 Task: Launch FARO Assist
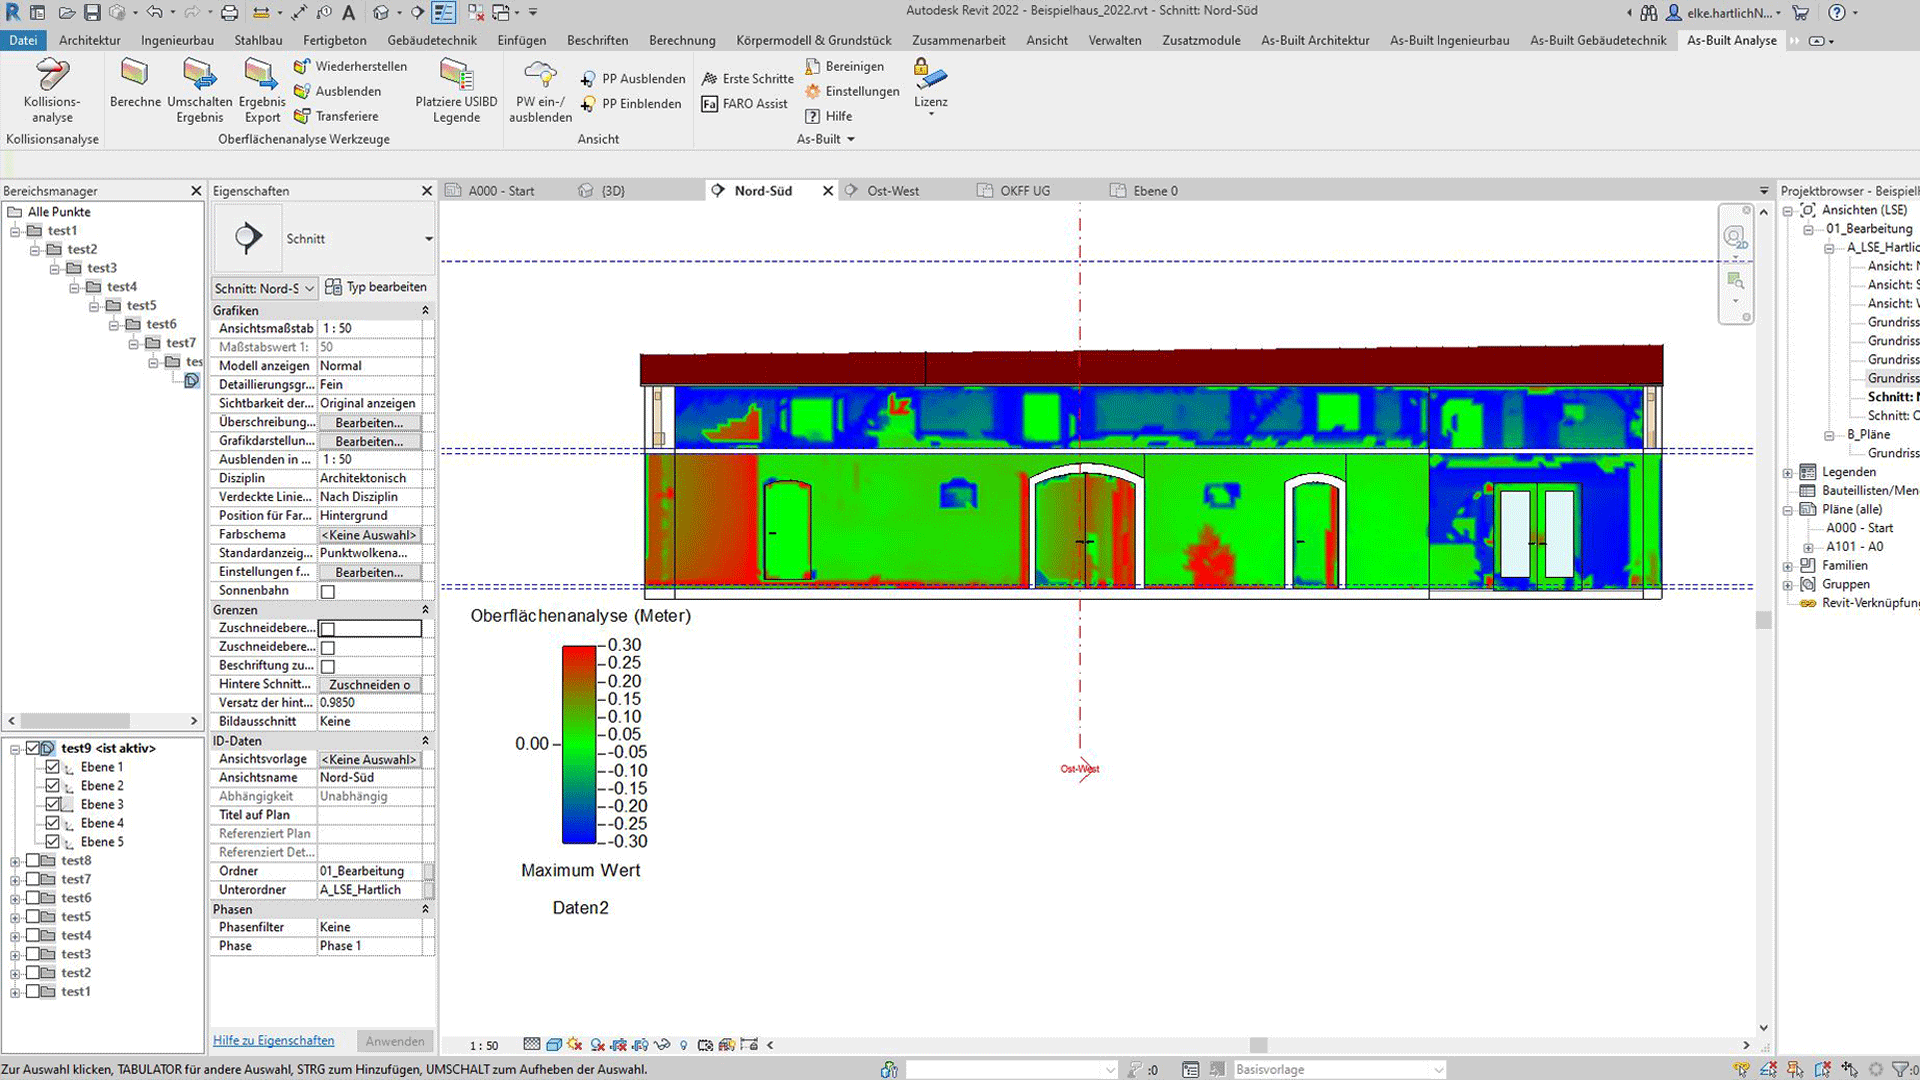(x=744, y=103)
